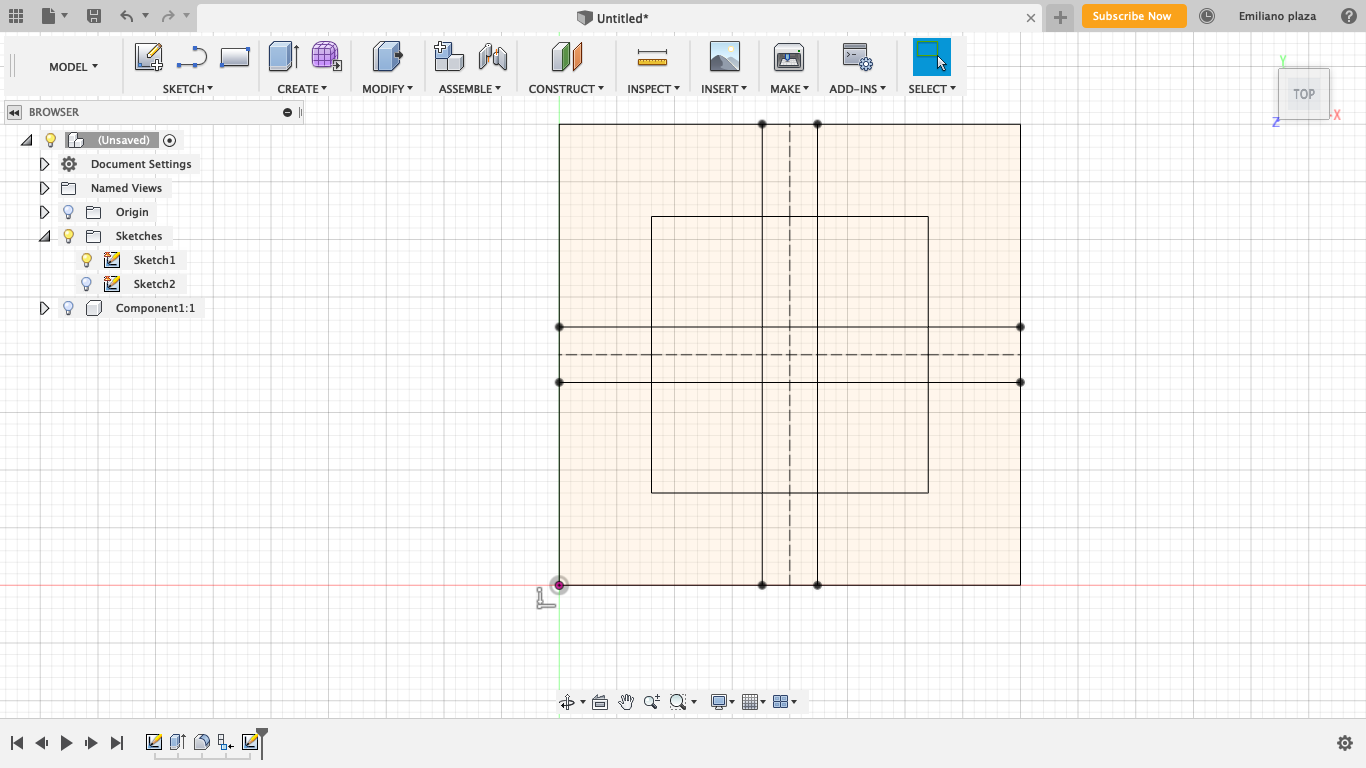Click the Subscribe Now button
The image size is (1366, 768).
click(1134, 16)
